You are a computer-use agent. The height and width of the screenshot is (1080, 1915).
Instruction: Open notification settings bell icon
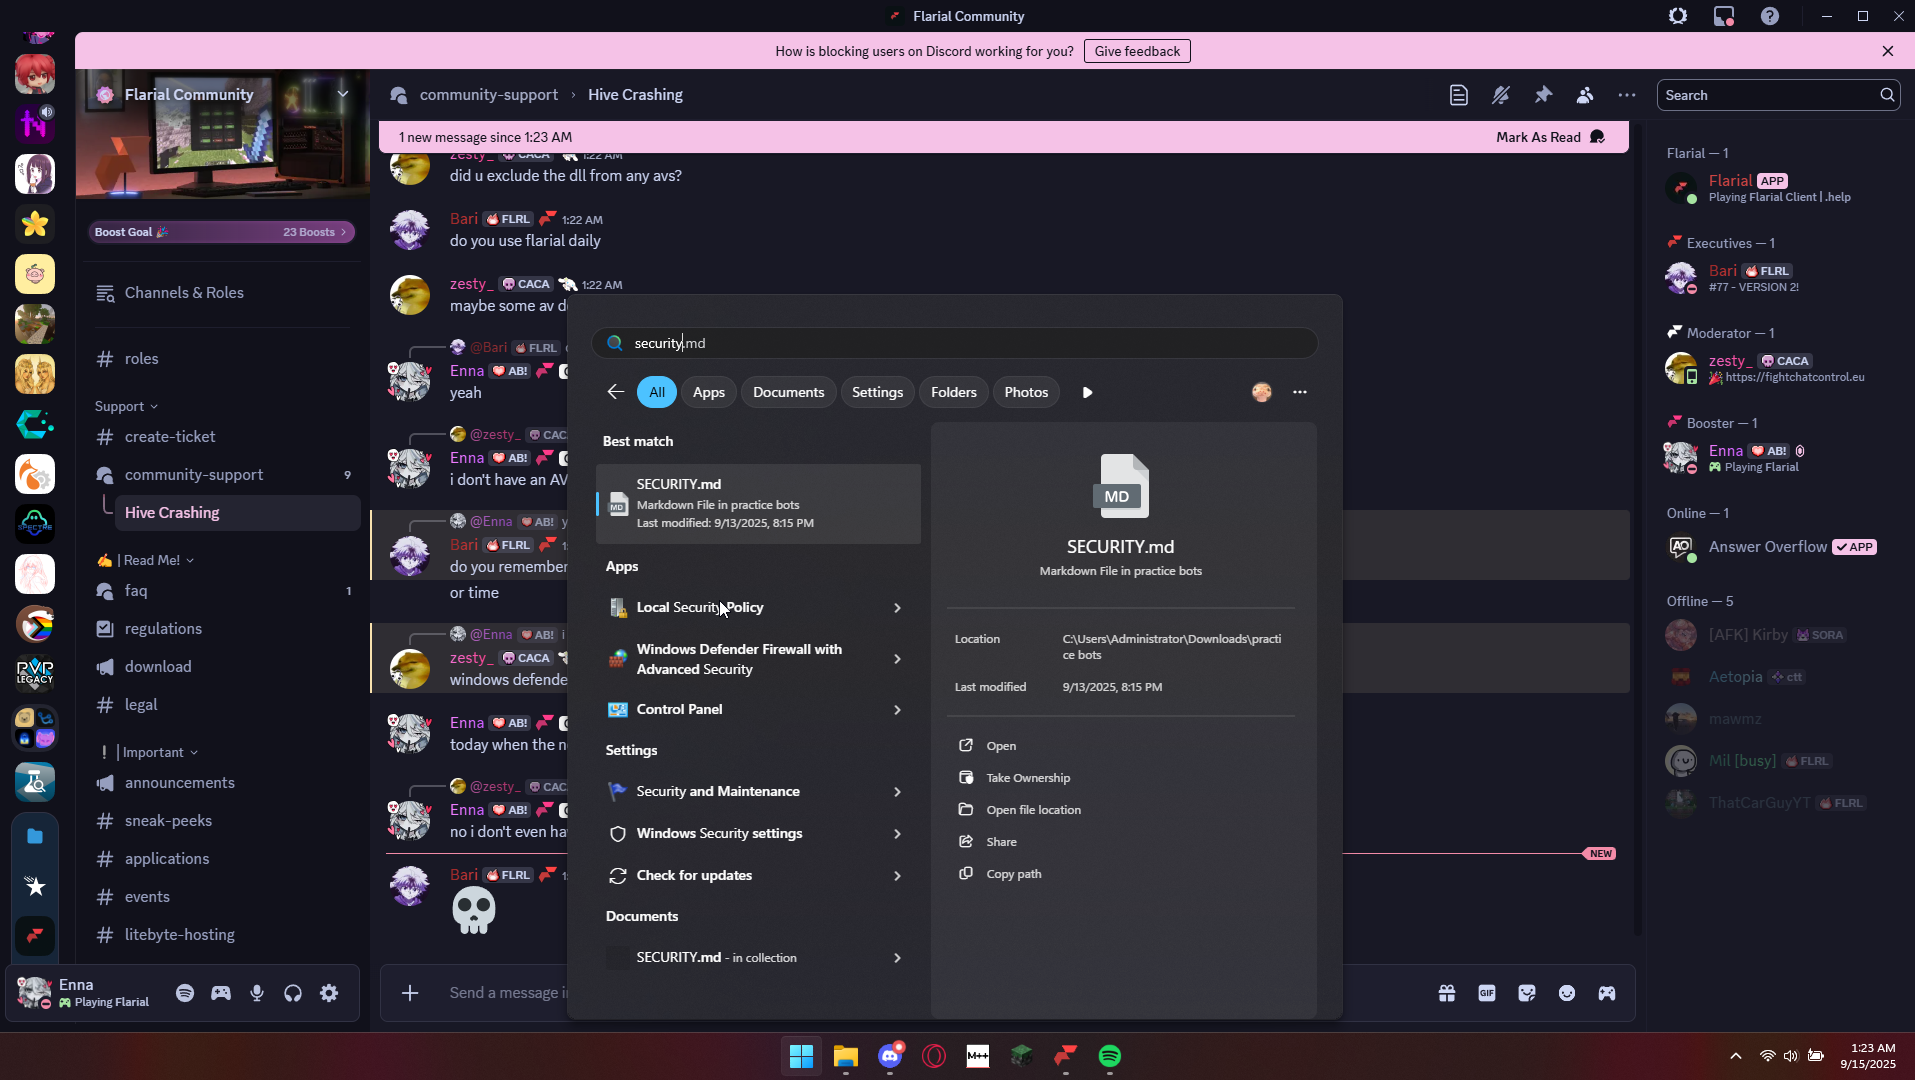click(1501, 95)
